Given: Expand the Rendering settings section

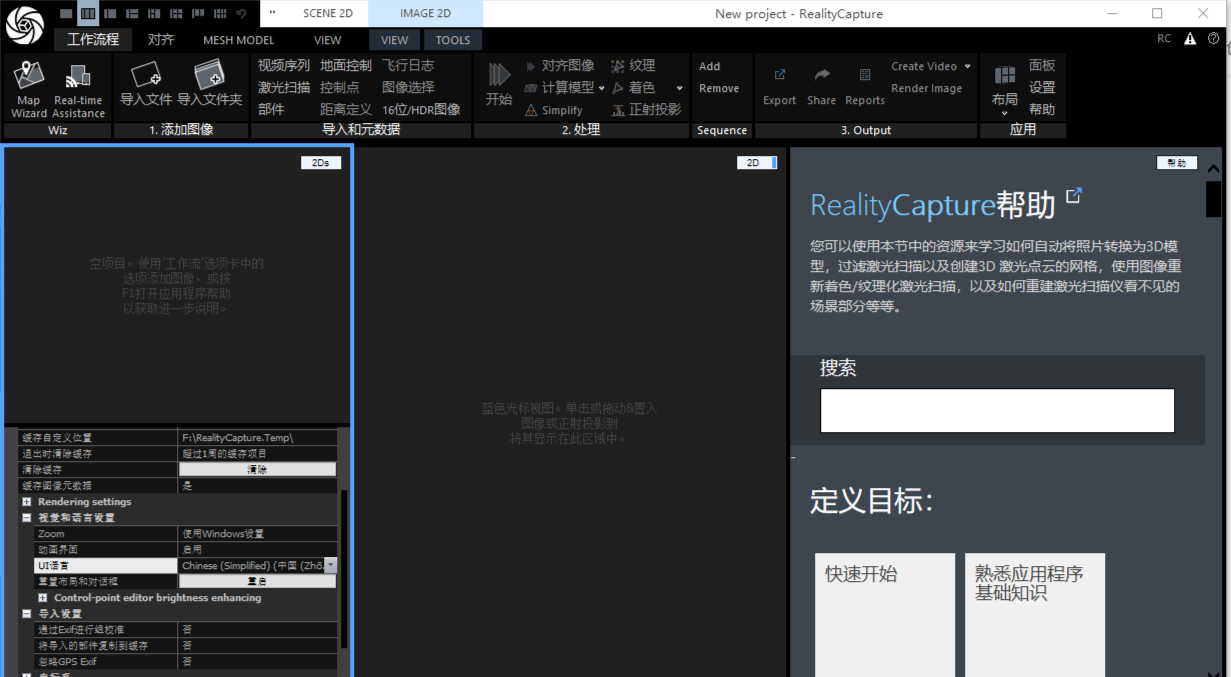Looking at the screenshot, I should [27, 502].
